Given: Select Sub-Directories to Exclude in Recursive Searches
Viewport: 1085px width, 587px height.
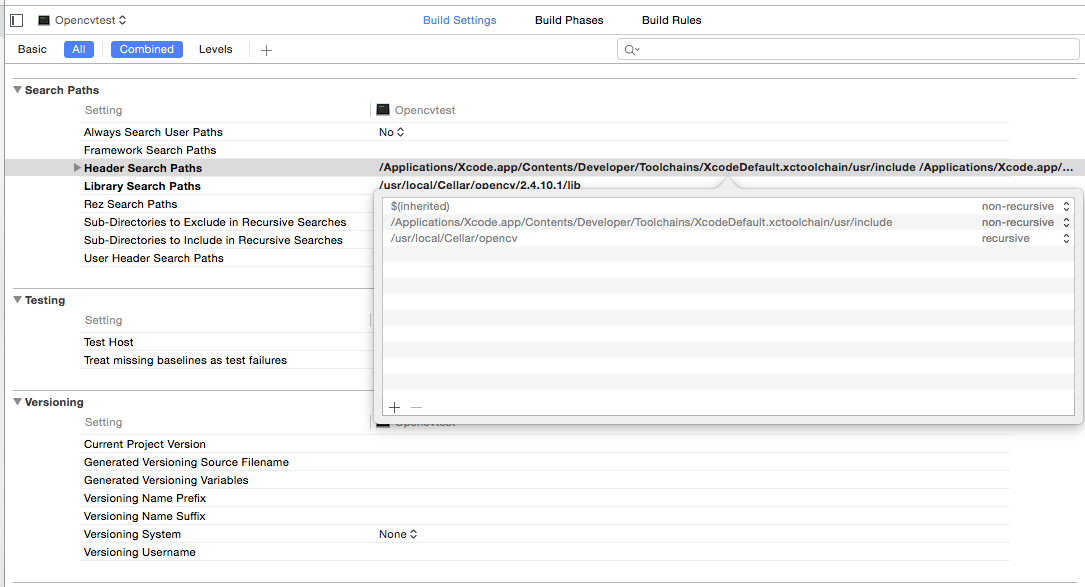Looking at the screenshot, I should click(x=215, y=222).
